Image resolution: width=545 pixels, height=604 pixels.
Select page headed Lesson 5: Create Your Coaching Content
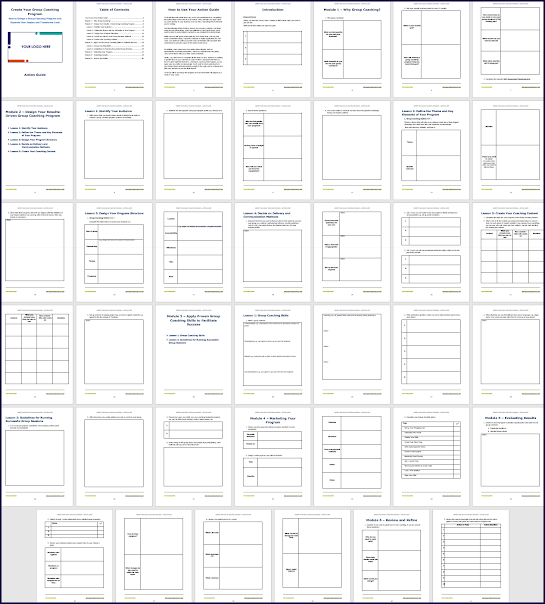[508, 252]
